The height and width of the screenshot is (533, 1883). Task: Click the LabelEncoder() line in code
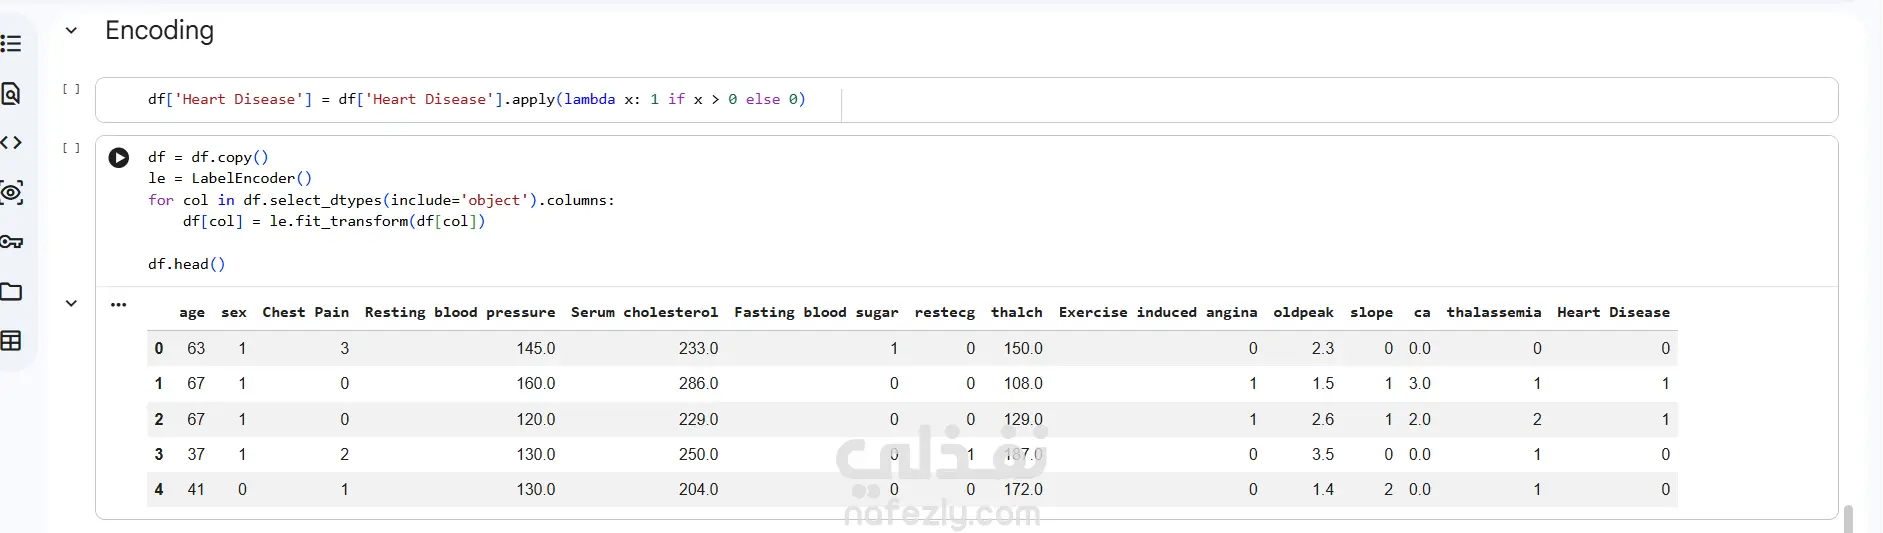(x=230, y=178)
